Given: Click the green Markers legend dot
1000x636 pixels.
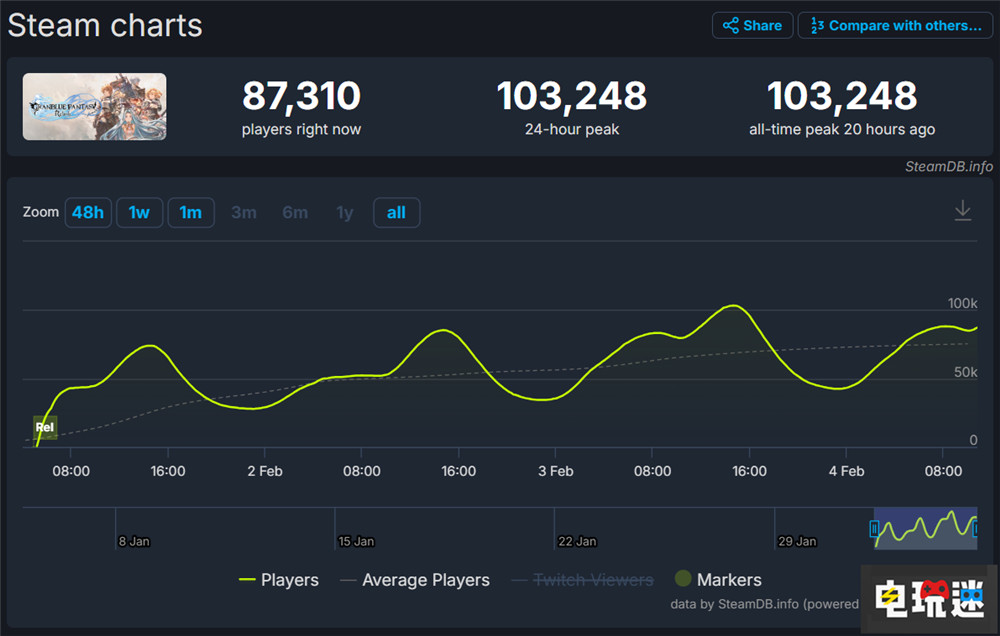Looking at the screenshot, I should pos(684,578).
